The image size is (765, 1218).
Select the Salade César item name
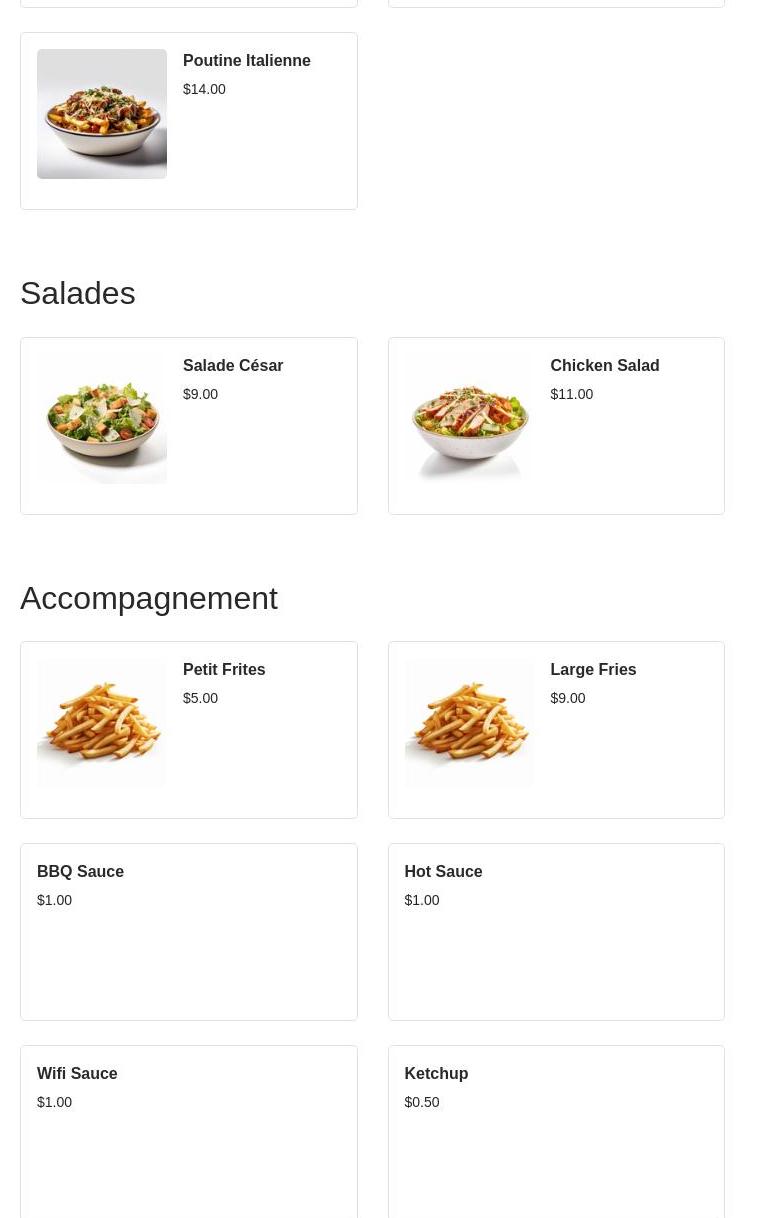coord(232,366)
